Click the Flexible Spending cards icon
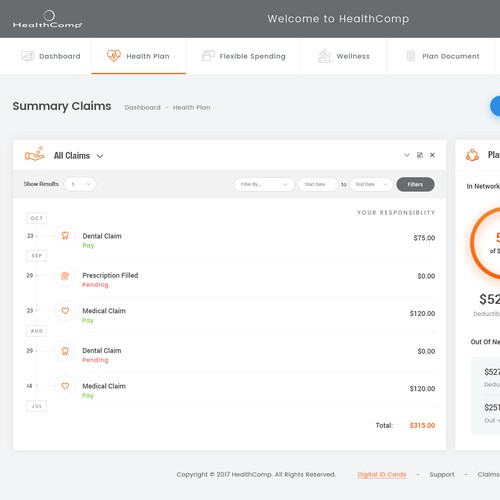 point(208,56)
